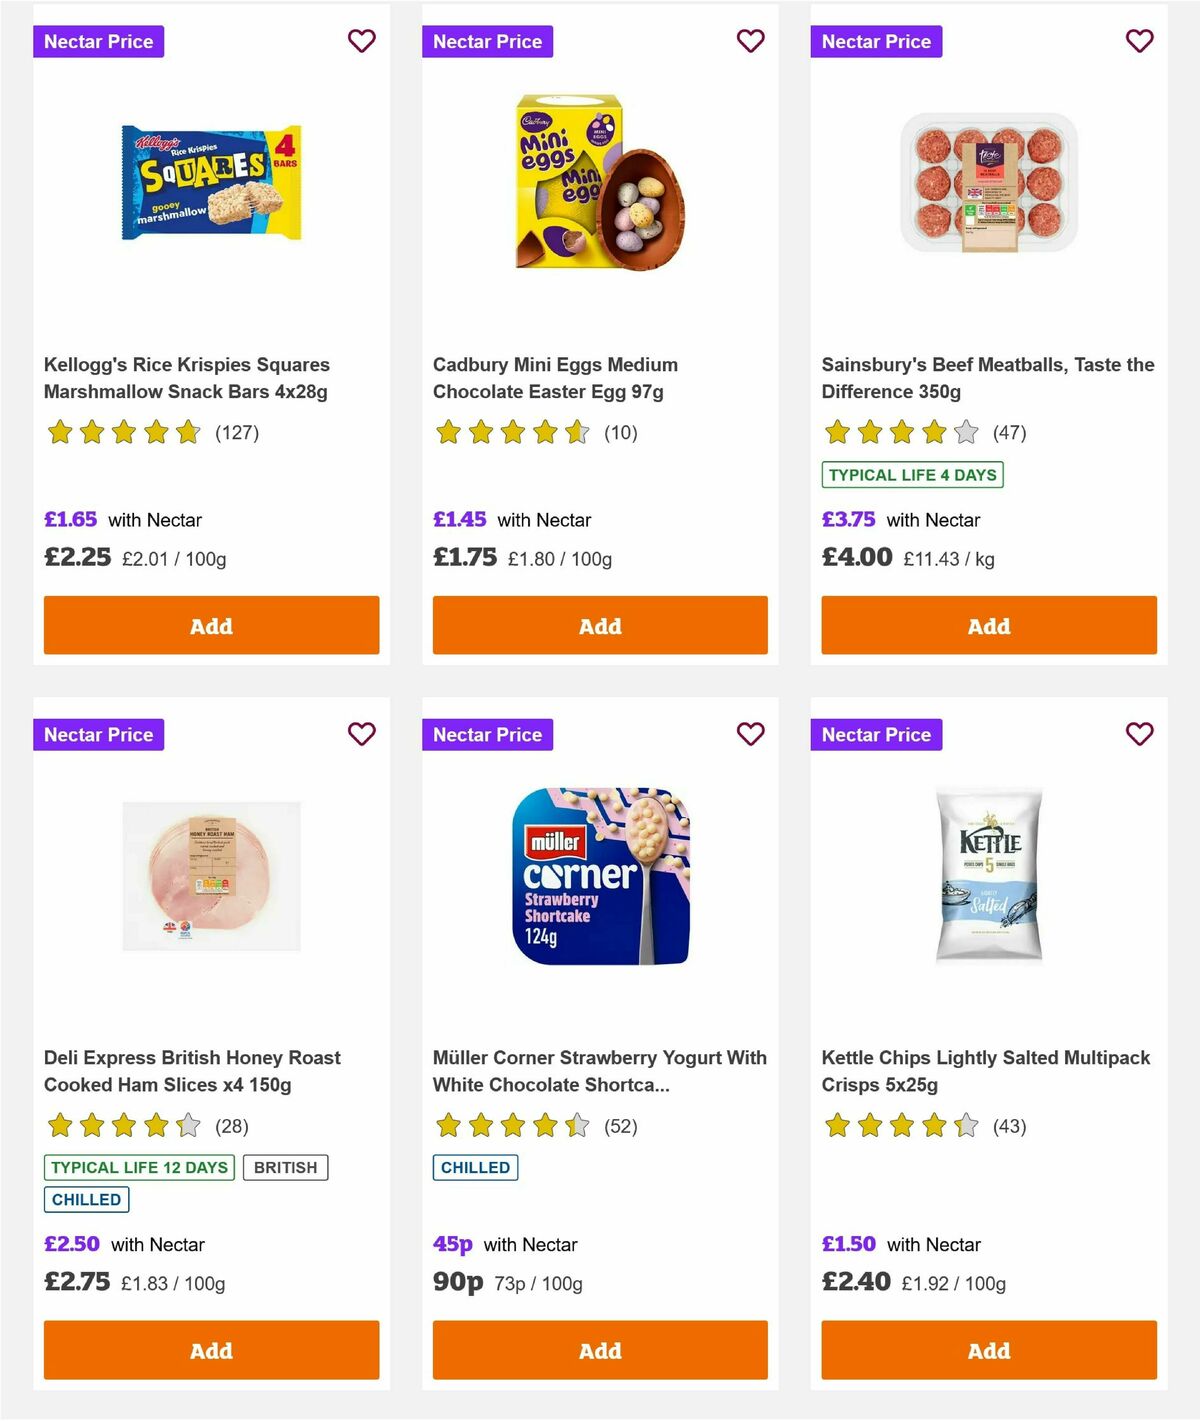
Task: Favourite the Kettle Chips Lightly Salted crisps
Action: tap(1139, 734)
